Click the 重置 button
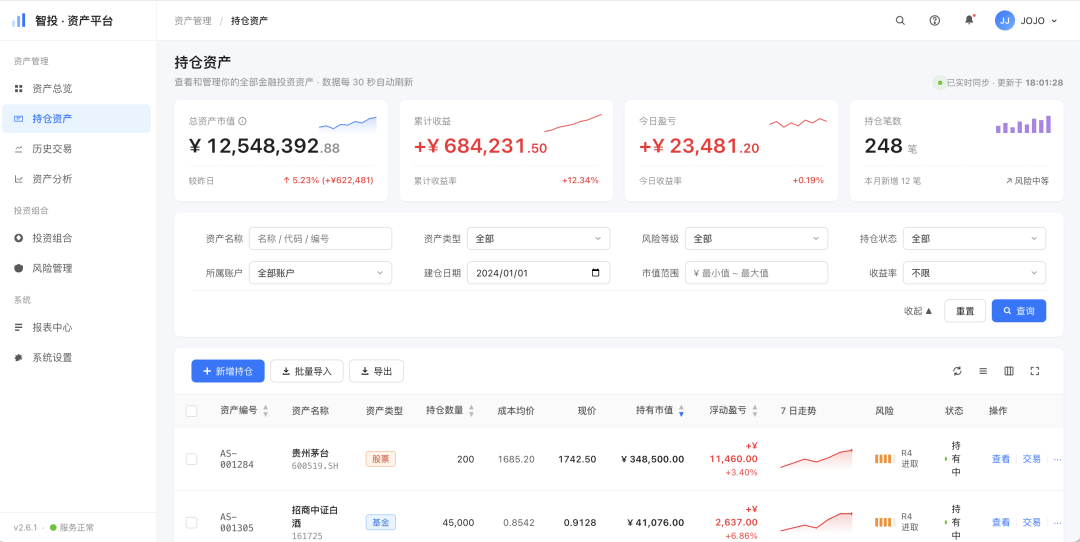This screenshot has width=1080, height=542. coord(965,311)
